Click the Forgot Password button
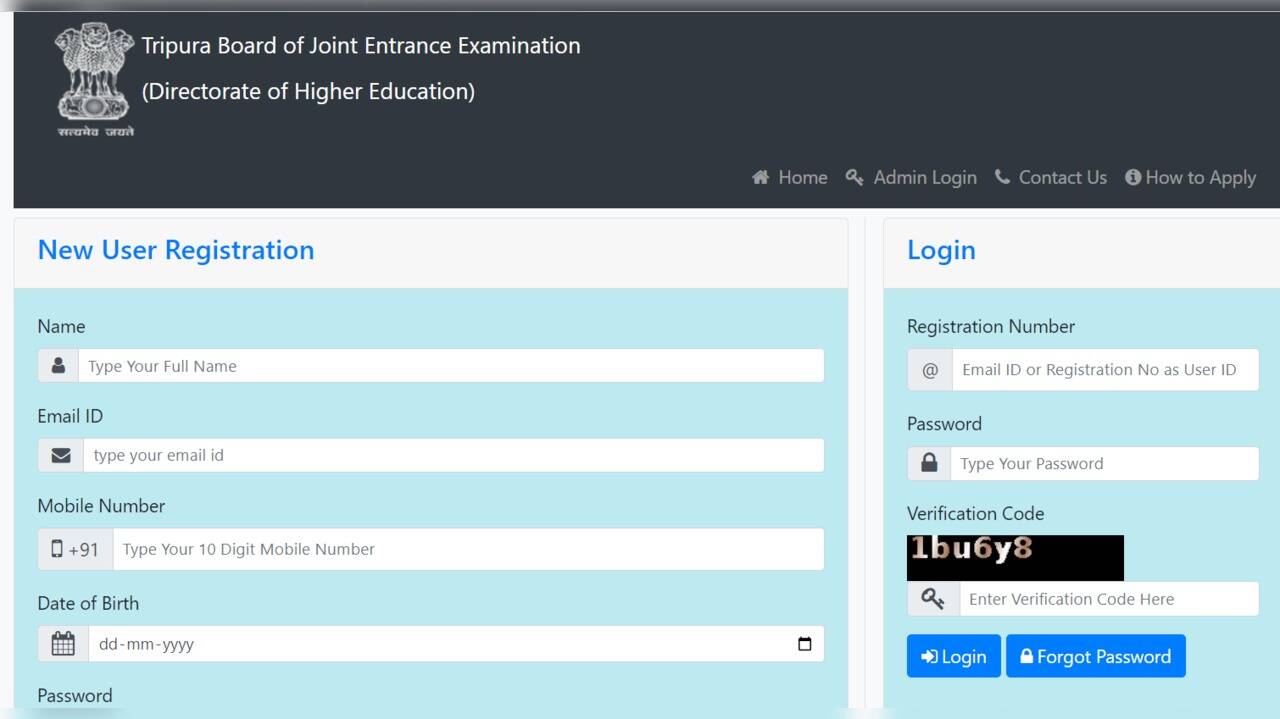Image resolution: width=1280 pixels, height=719 pixels. pyautogui.click(x=1096, y=656)
